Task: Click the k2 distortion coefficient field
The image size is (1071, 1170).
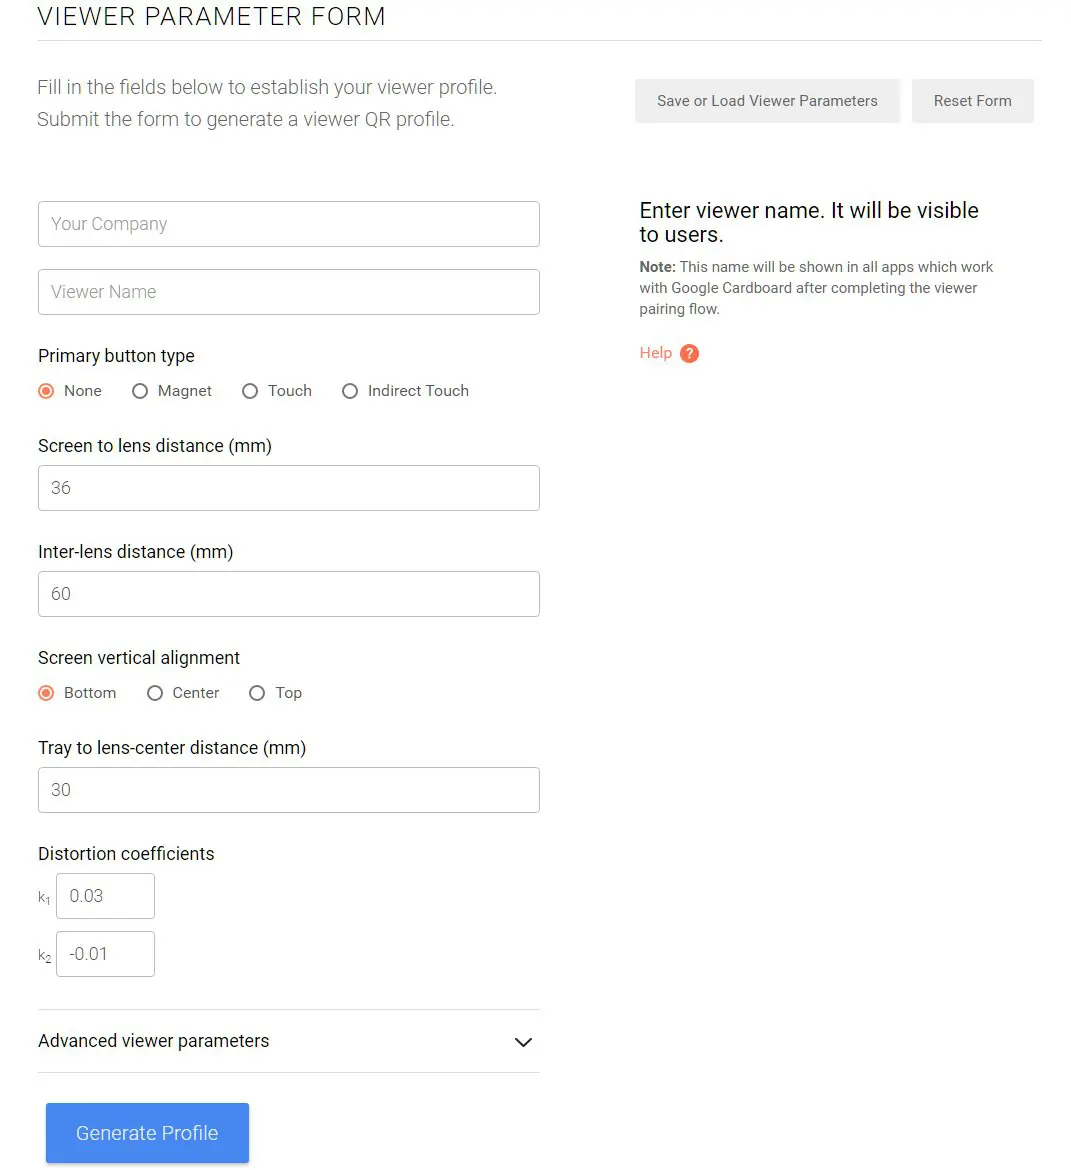Action: [x=105, y=954]
